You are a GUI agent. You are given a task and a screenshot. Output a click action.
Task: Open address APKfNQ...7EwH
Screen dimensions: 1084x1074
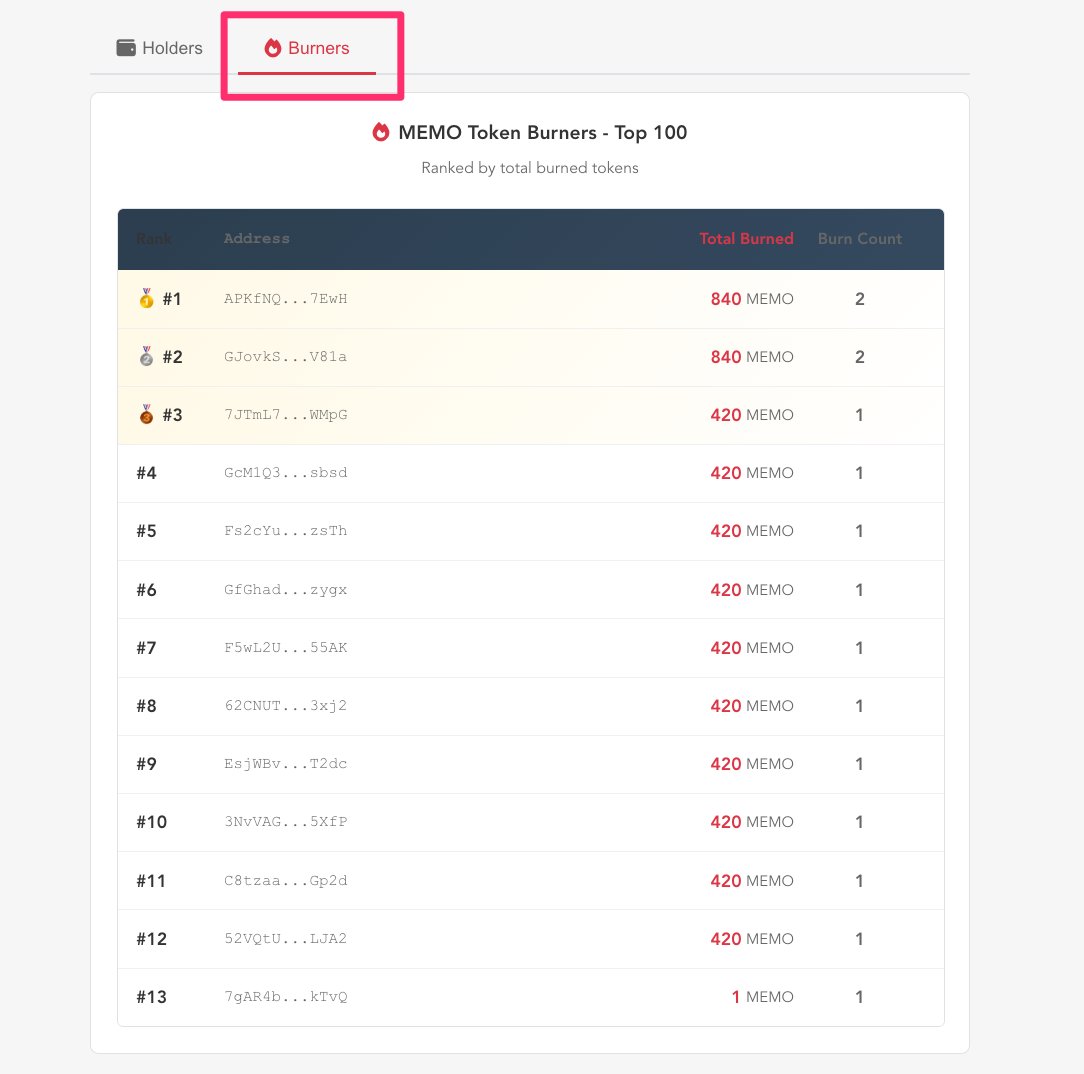coord(286,299)
